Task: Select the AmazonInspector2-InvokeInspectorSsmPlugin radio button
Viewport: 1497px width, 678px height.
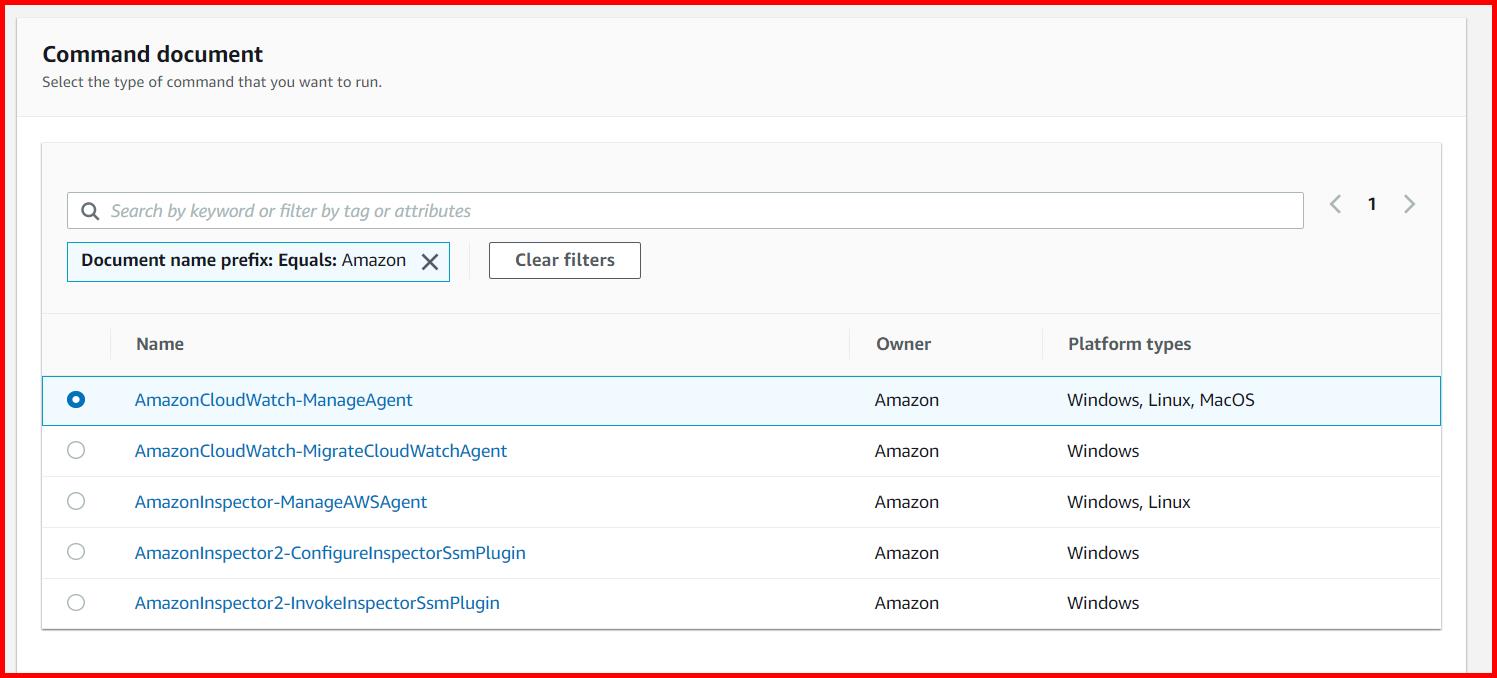Action: pos(76,602)
